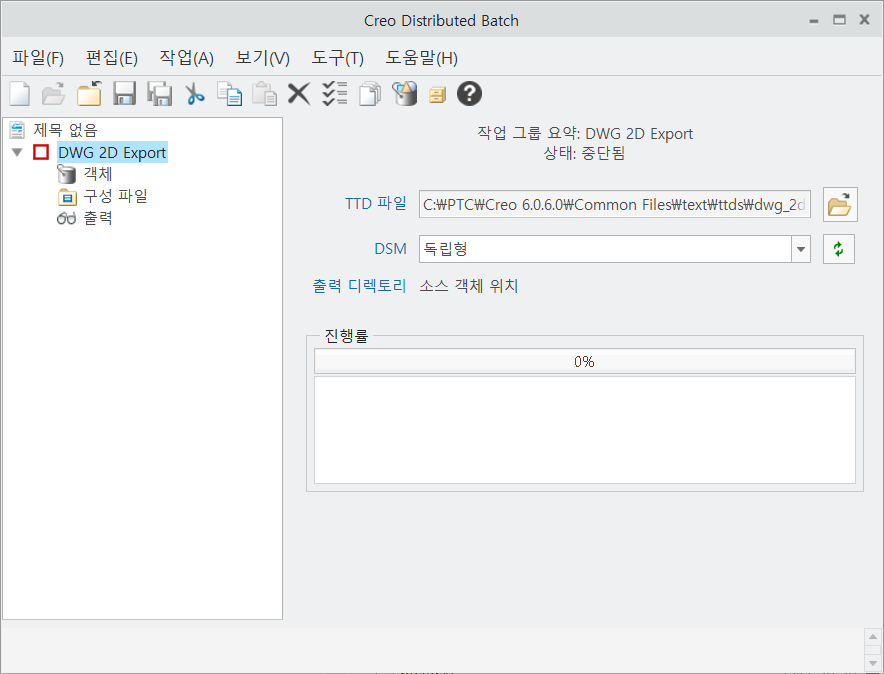Select the 제목 없음 root tree item
Screen dimensions: 884x674
[x=65, y=130]
